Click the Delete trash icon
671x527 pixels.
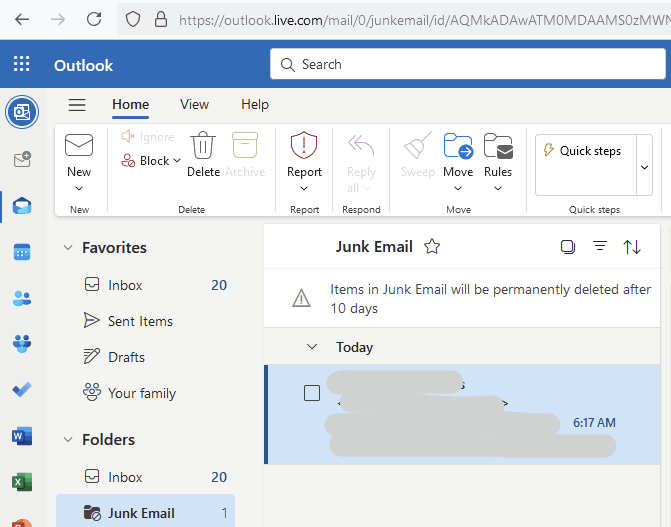(x=203, y=145)
